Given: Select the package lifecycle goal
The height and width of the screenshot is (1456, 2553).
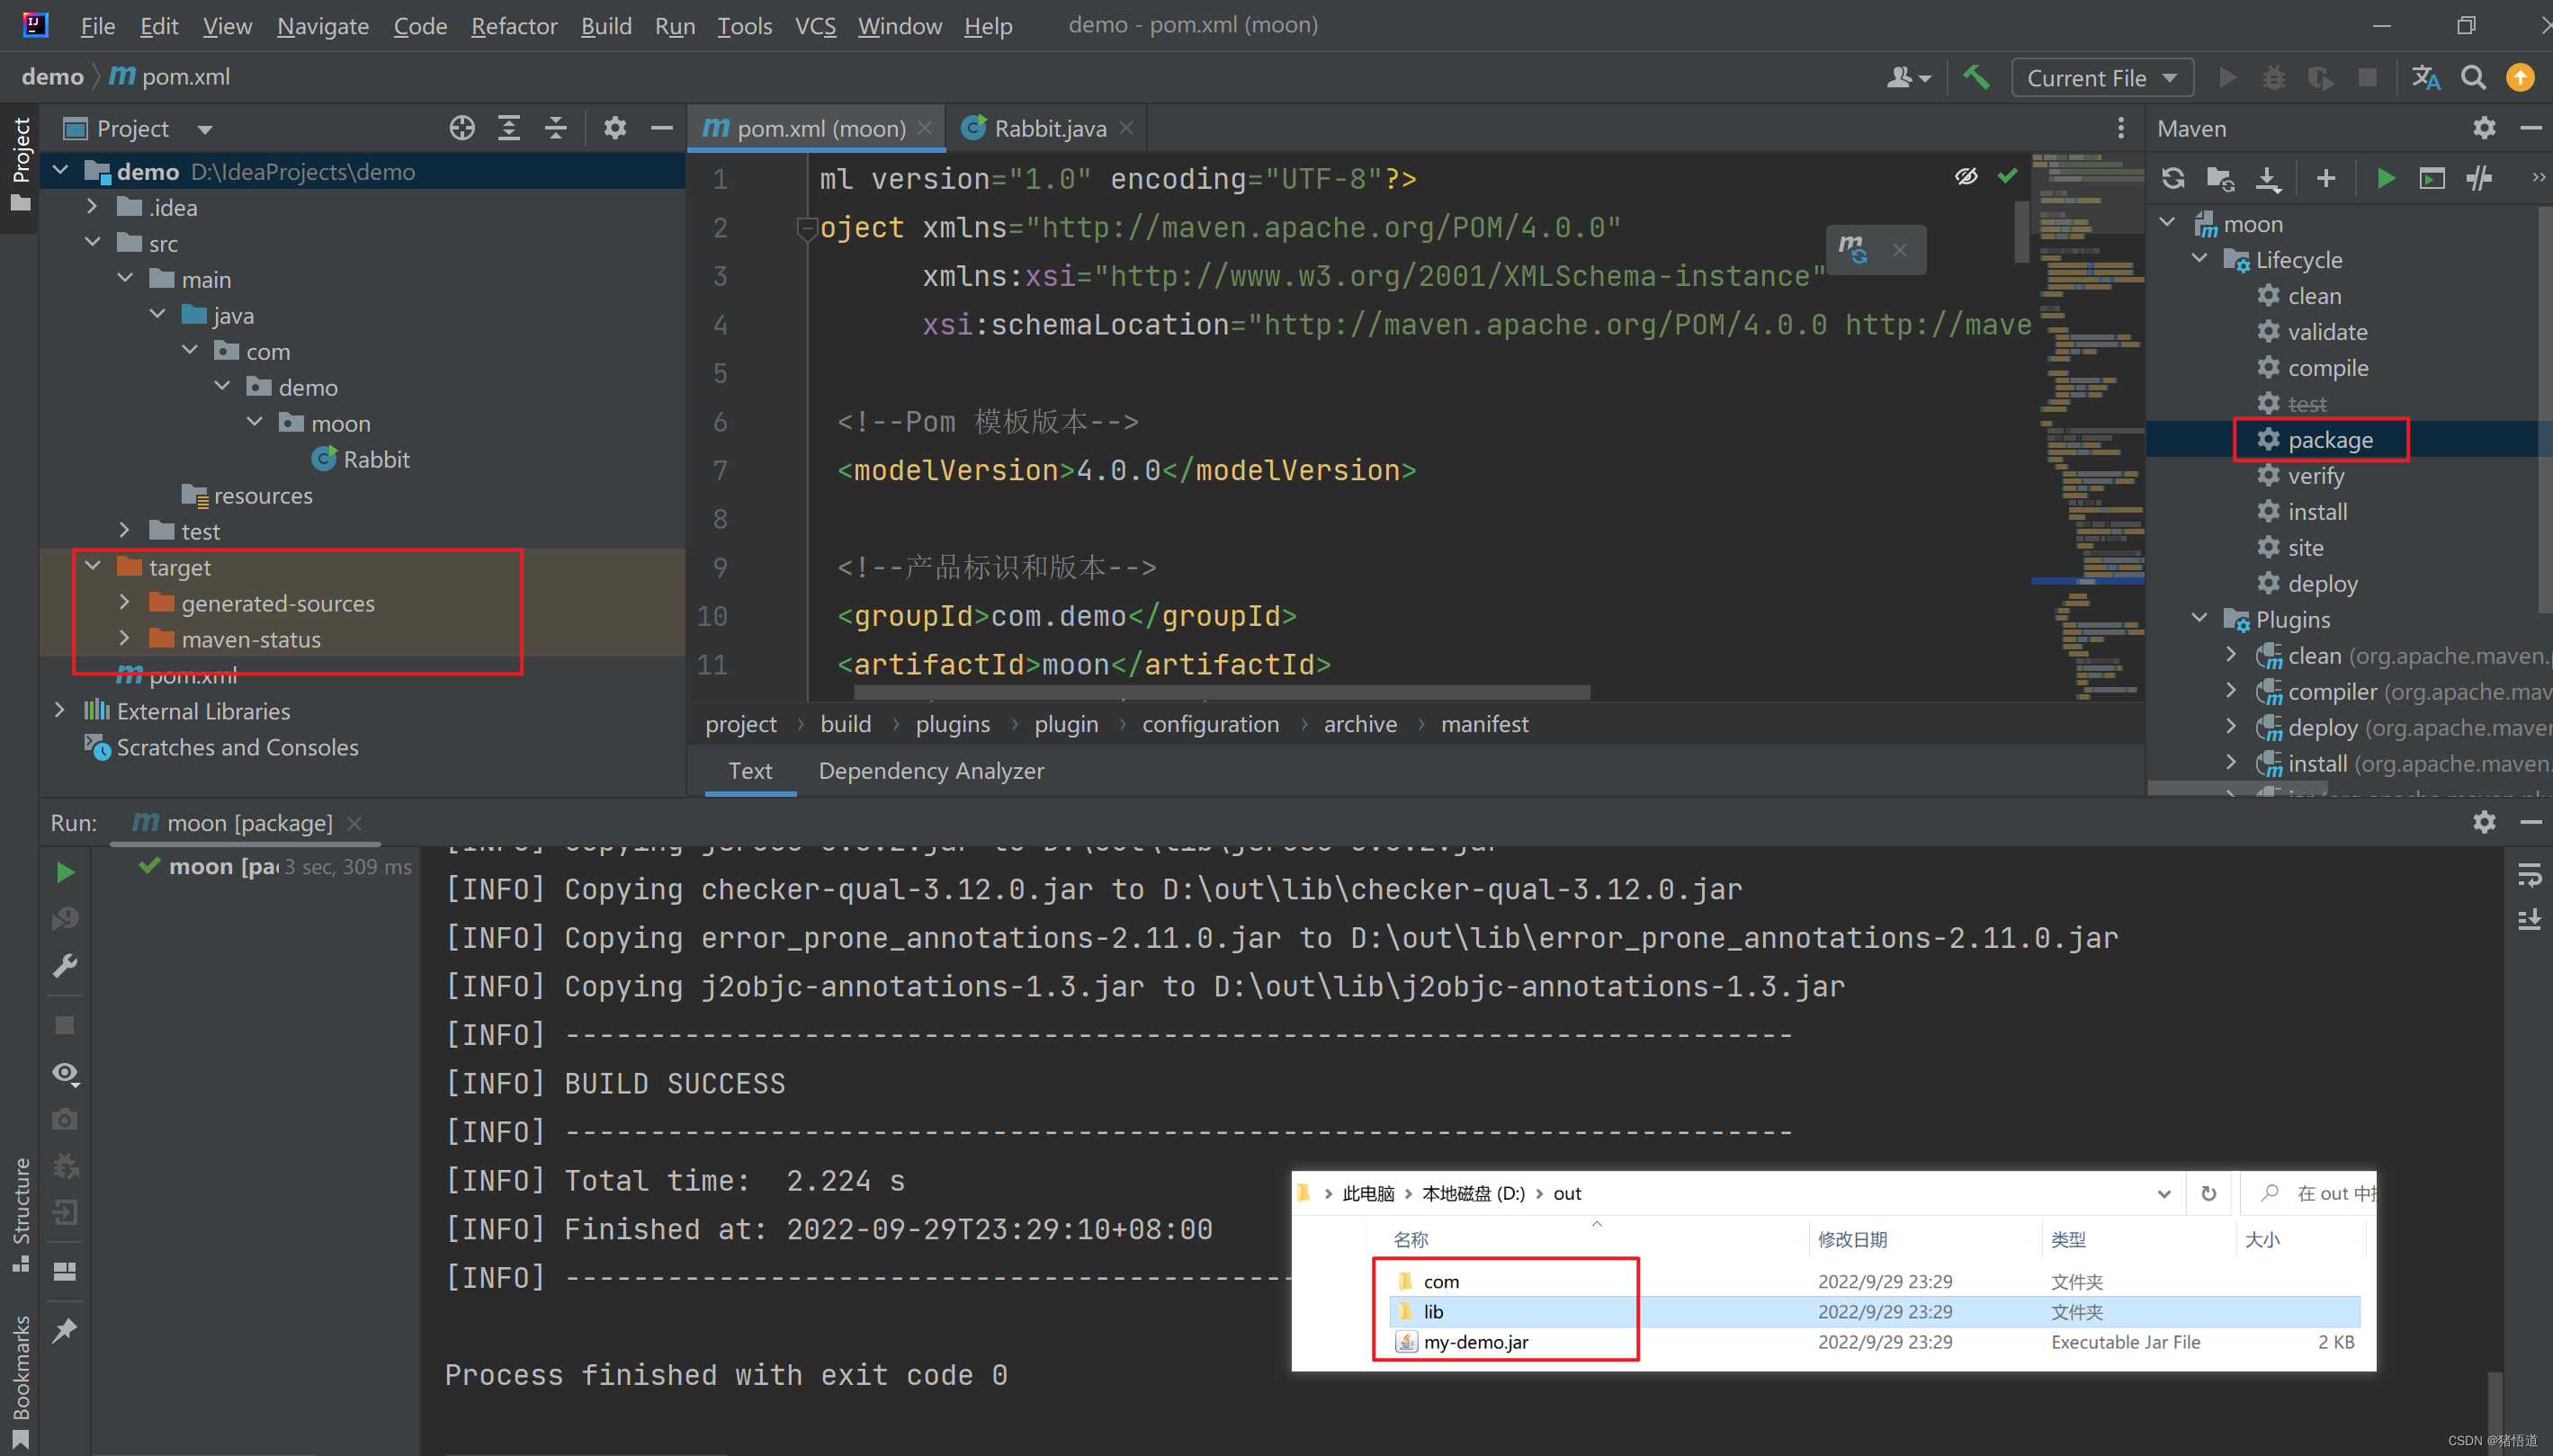Looking at the screenshot, I should 2330,440.
